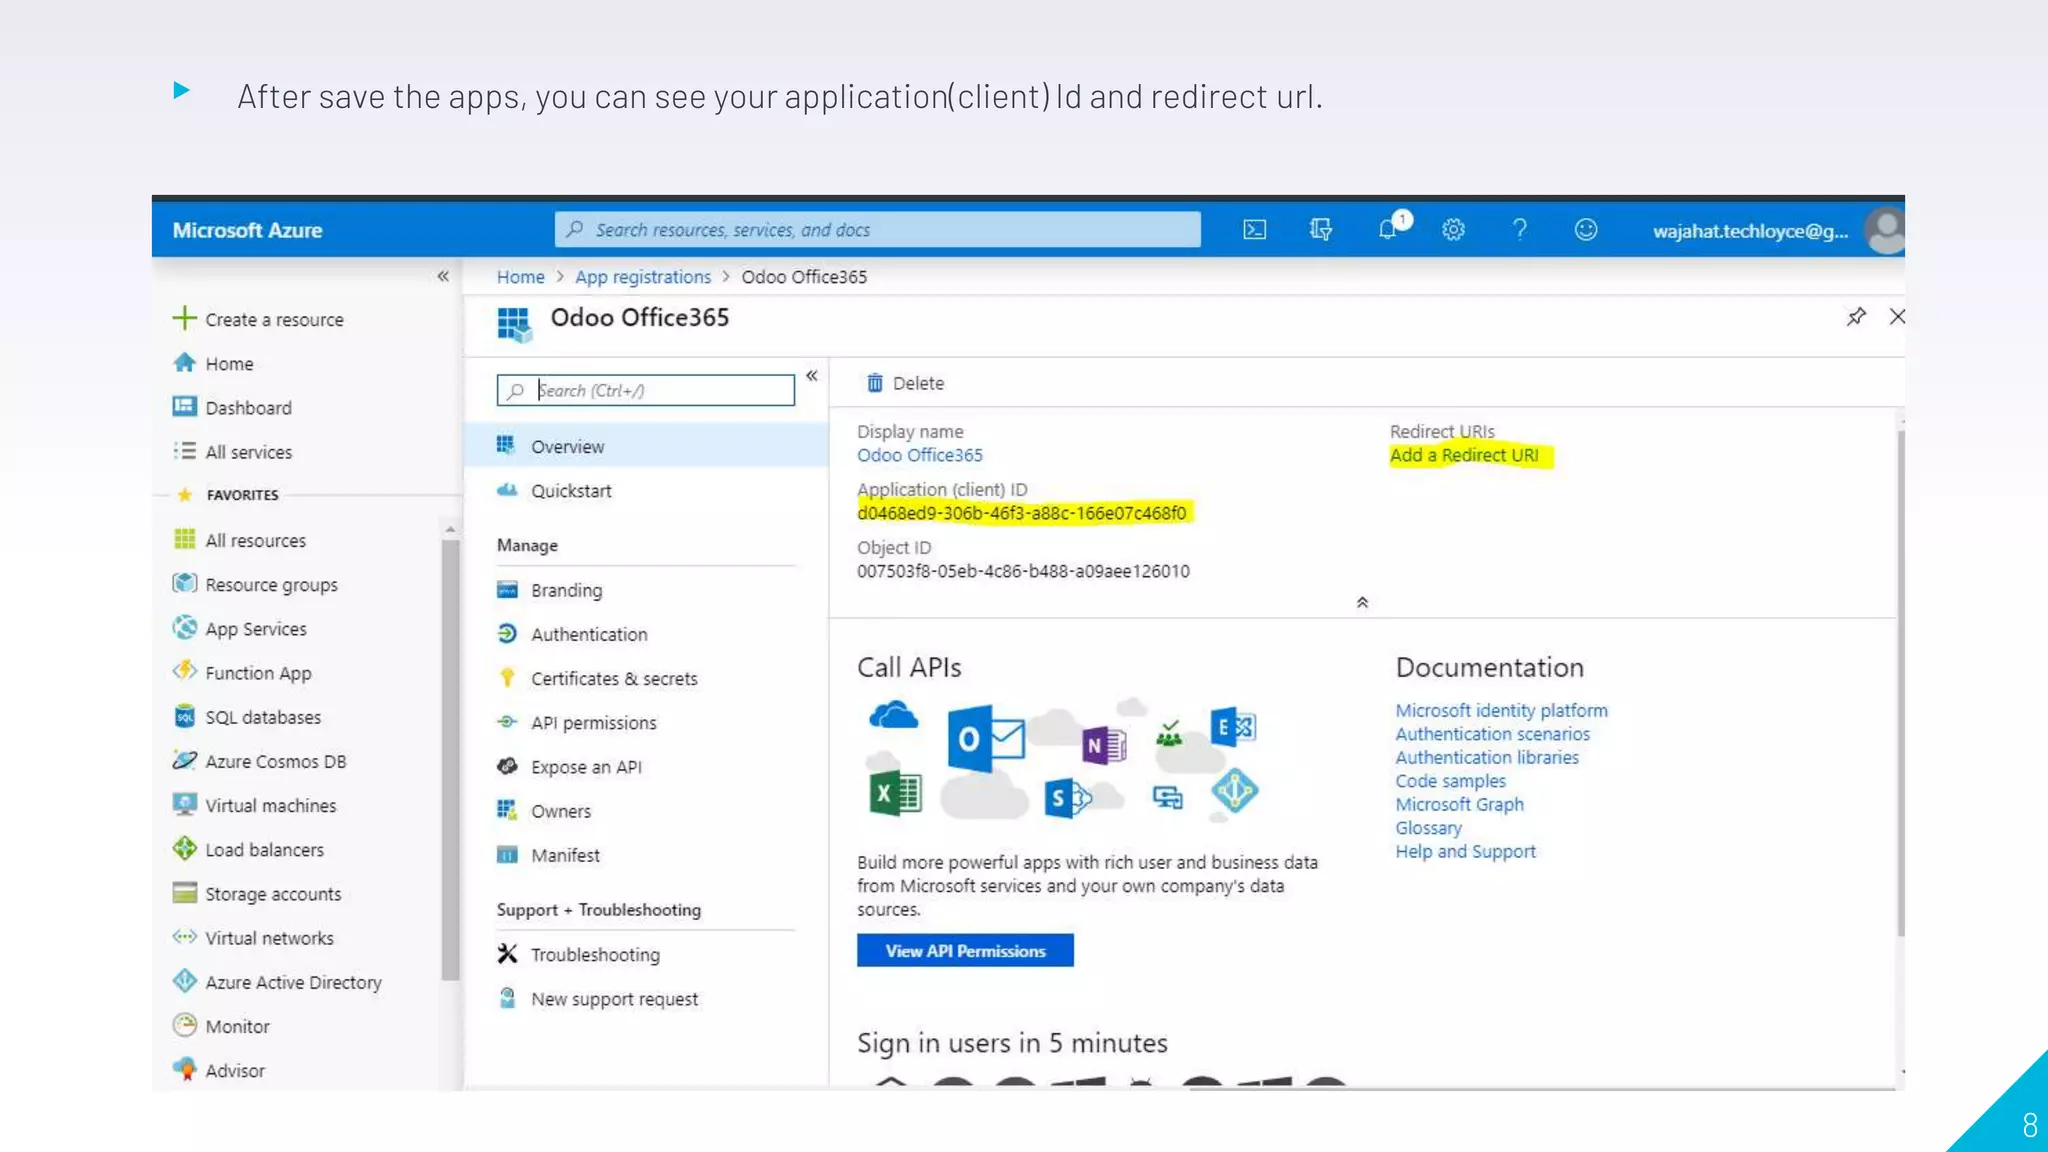
Task: Open the portal settings gear
Action: 1453,230
